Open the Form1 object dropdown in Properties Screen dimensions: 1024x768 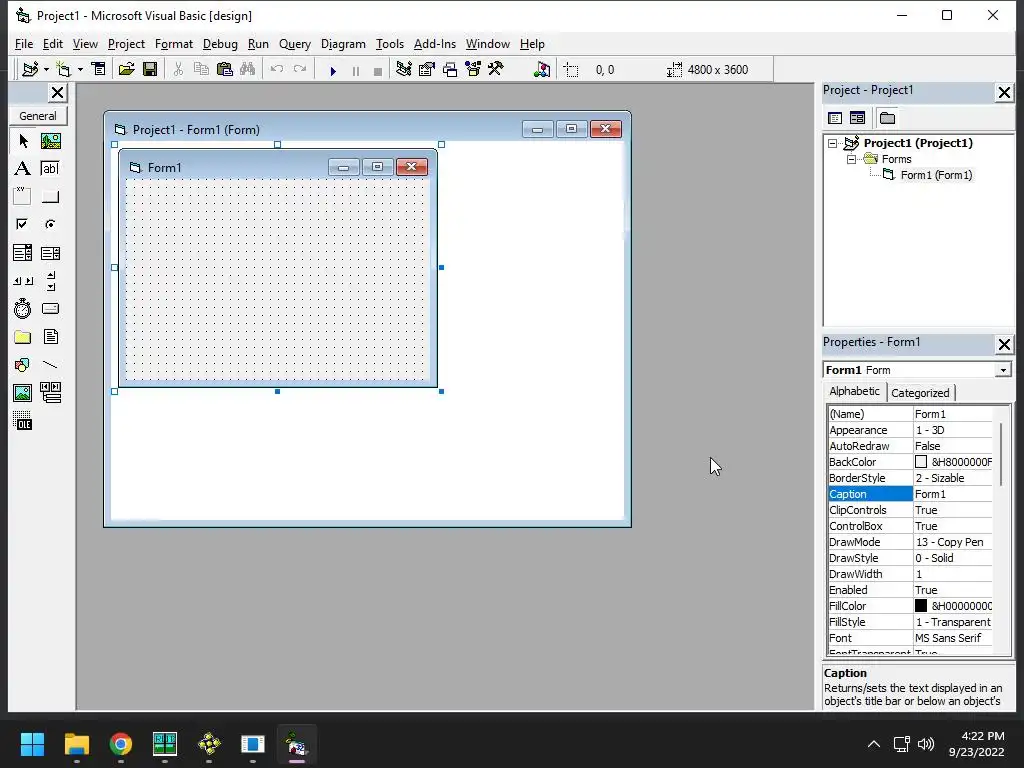tap(1003, 370)
